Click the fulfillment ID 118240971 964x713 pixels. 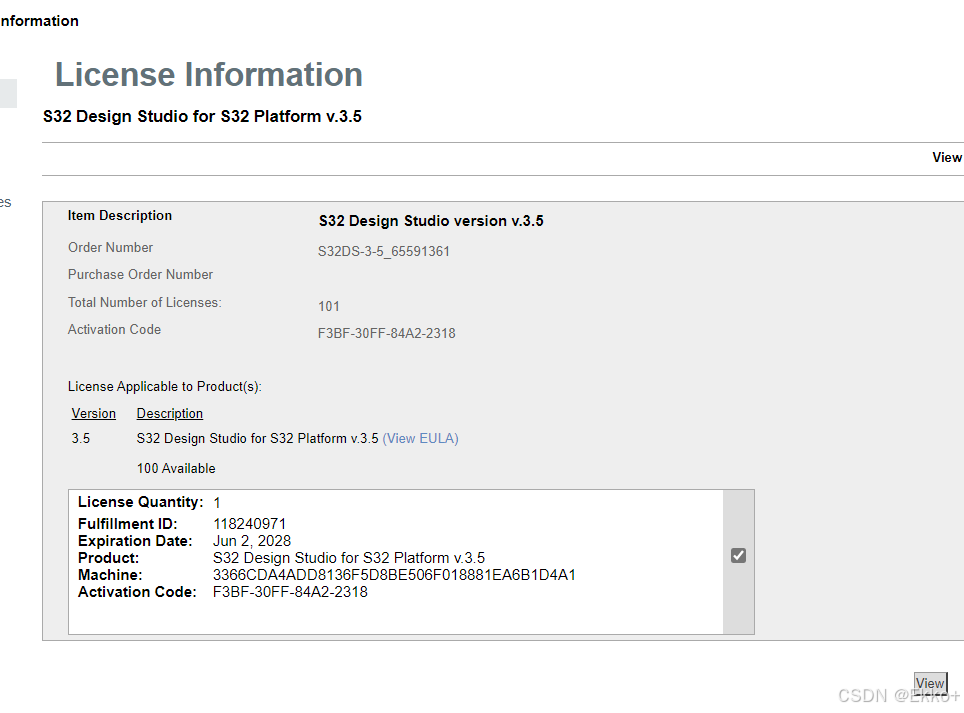(x=250, y=524)
